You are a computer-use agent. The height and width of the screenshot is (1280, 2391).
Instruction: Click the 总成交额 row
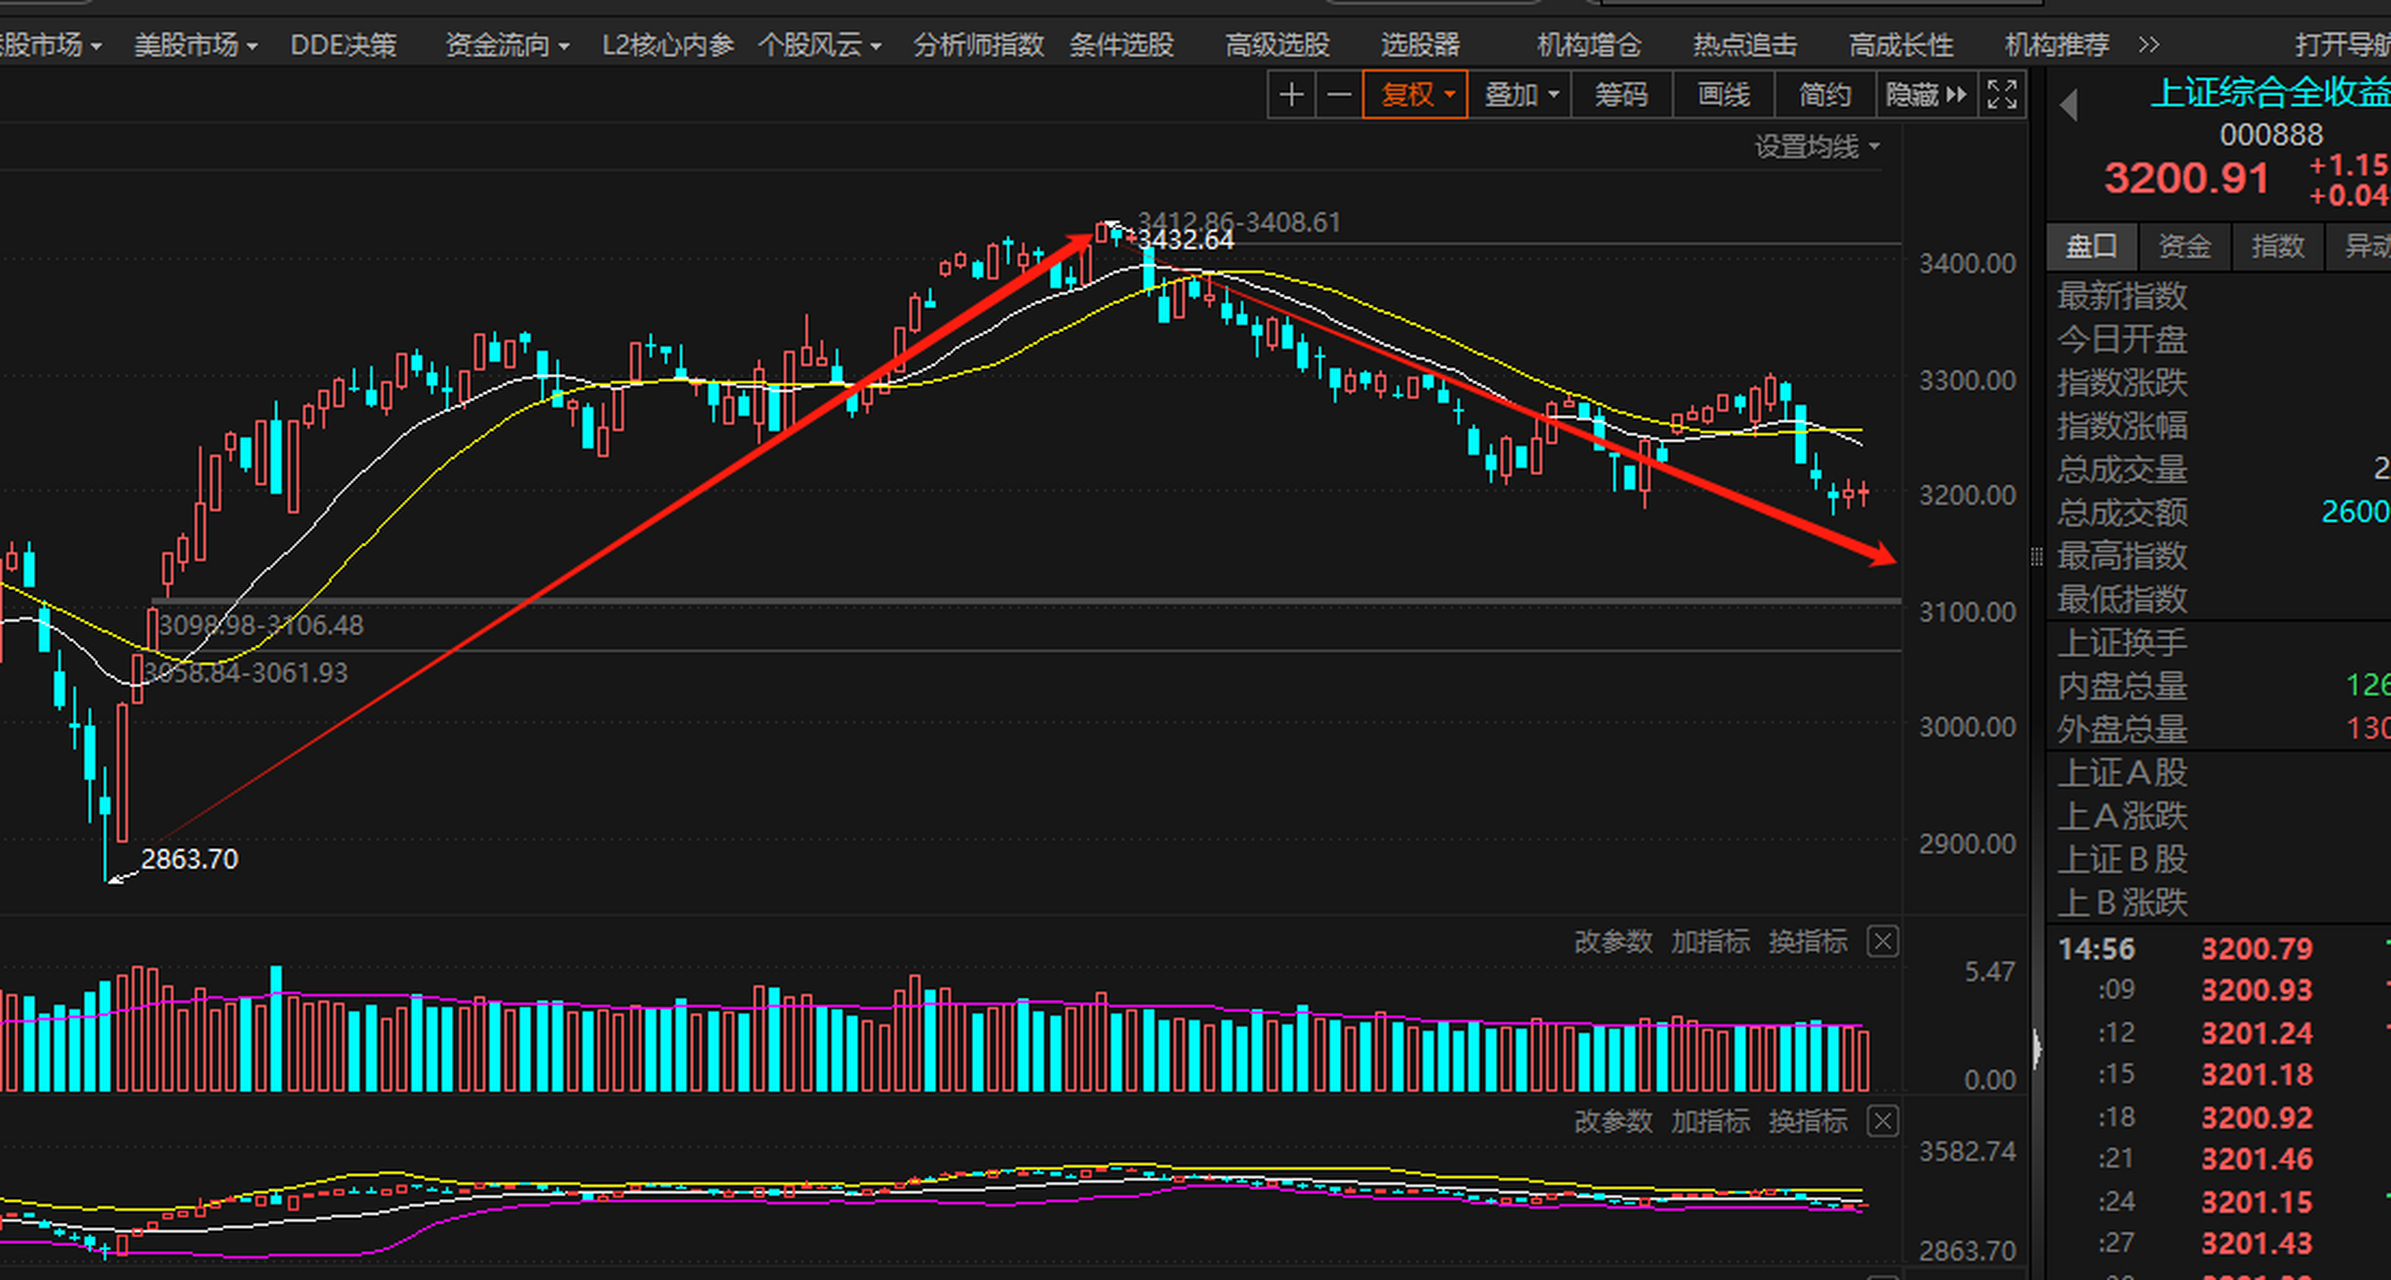coord(2219,513)
